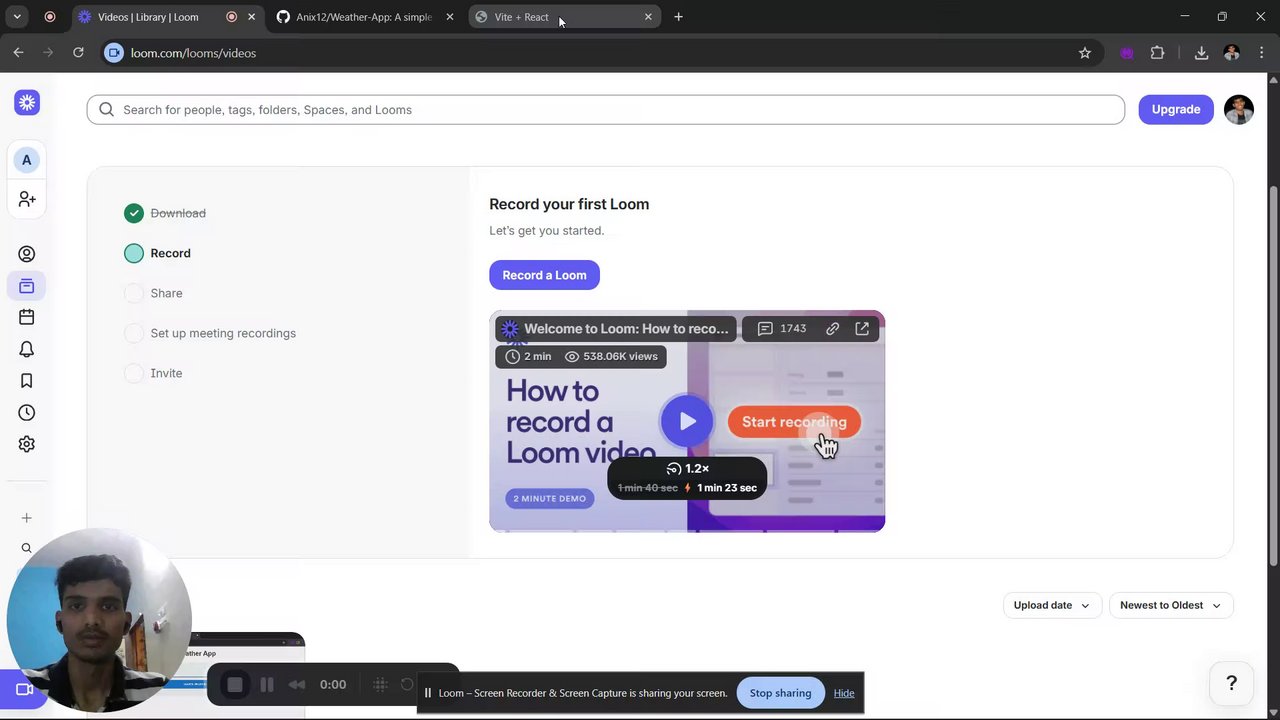Select the webcam bubble preview
Screen dimensions: 1280x720
click(x=98, y=620)
